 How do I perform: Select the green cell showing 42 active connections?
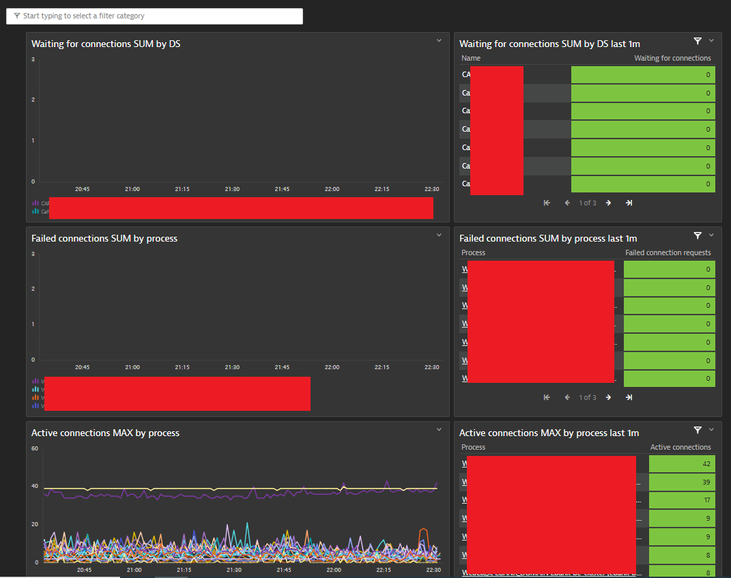682,464
